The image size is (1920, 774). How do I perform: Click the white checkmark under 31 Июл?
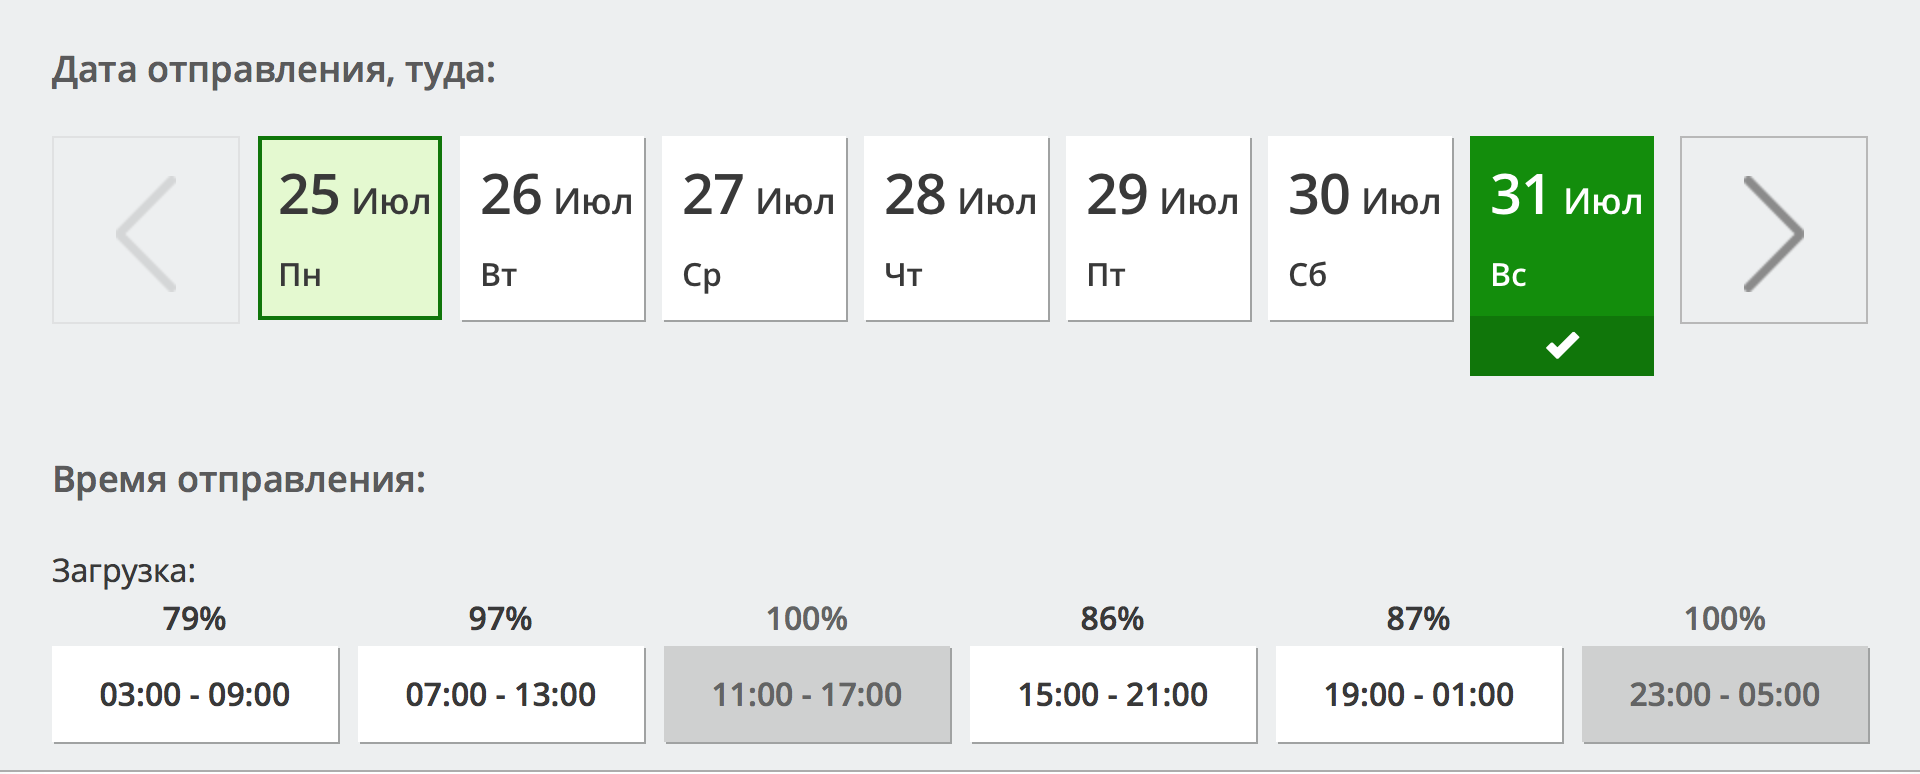(1561, 346)
